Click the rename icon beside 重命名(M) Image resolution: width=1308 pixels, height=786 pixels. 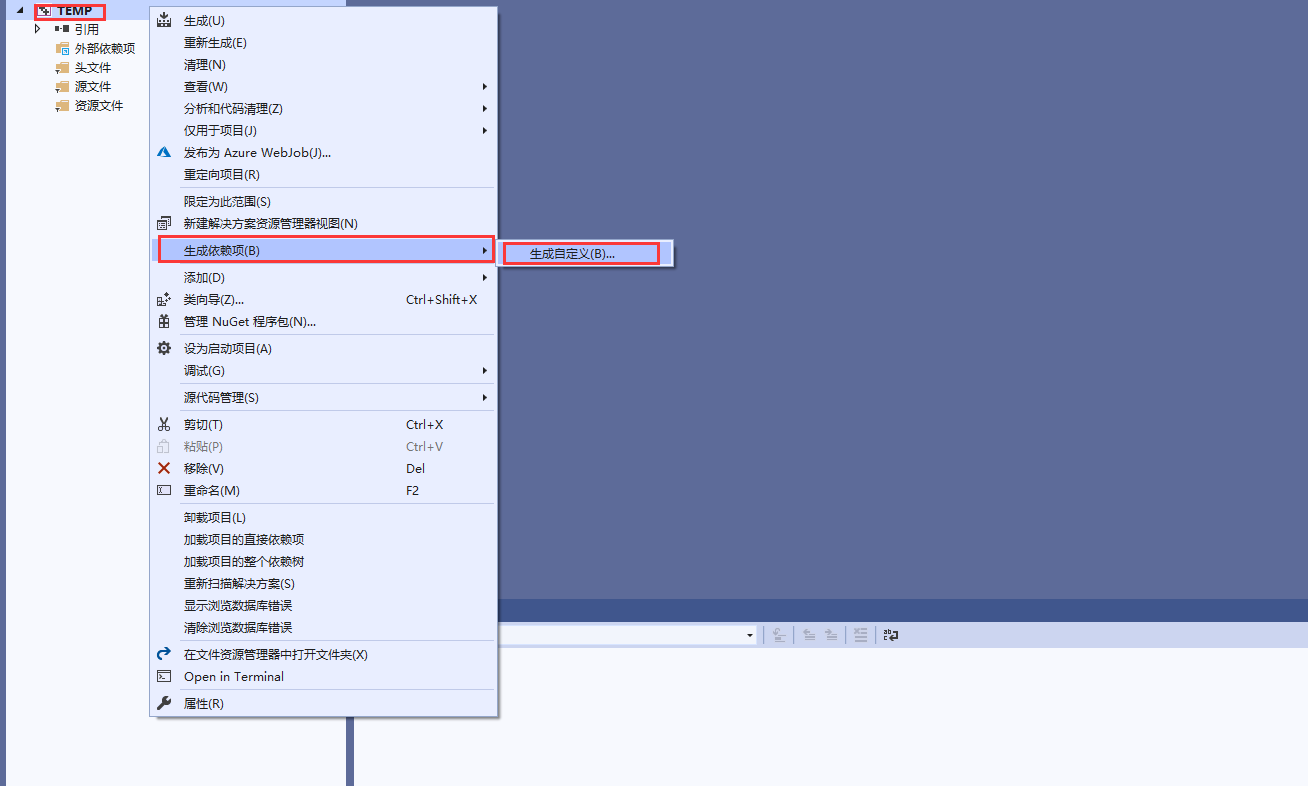tap(164, 490)
